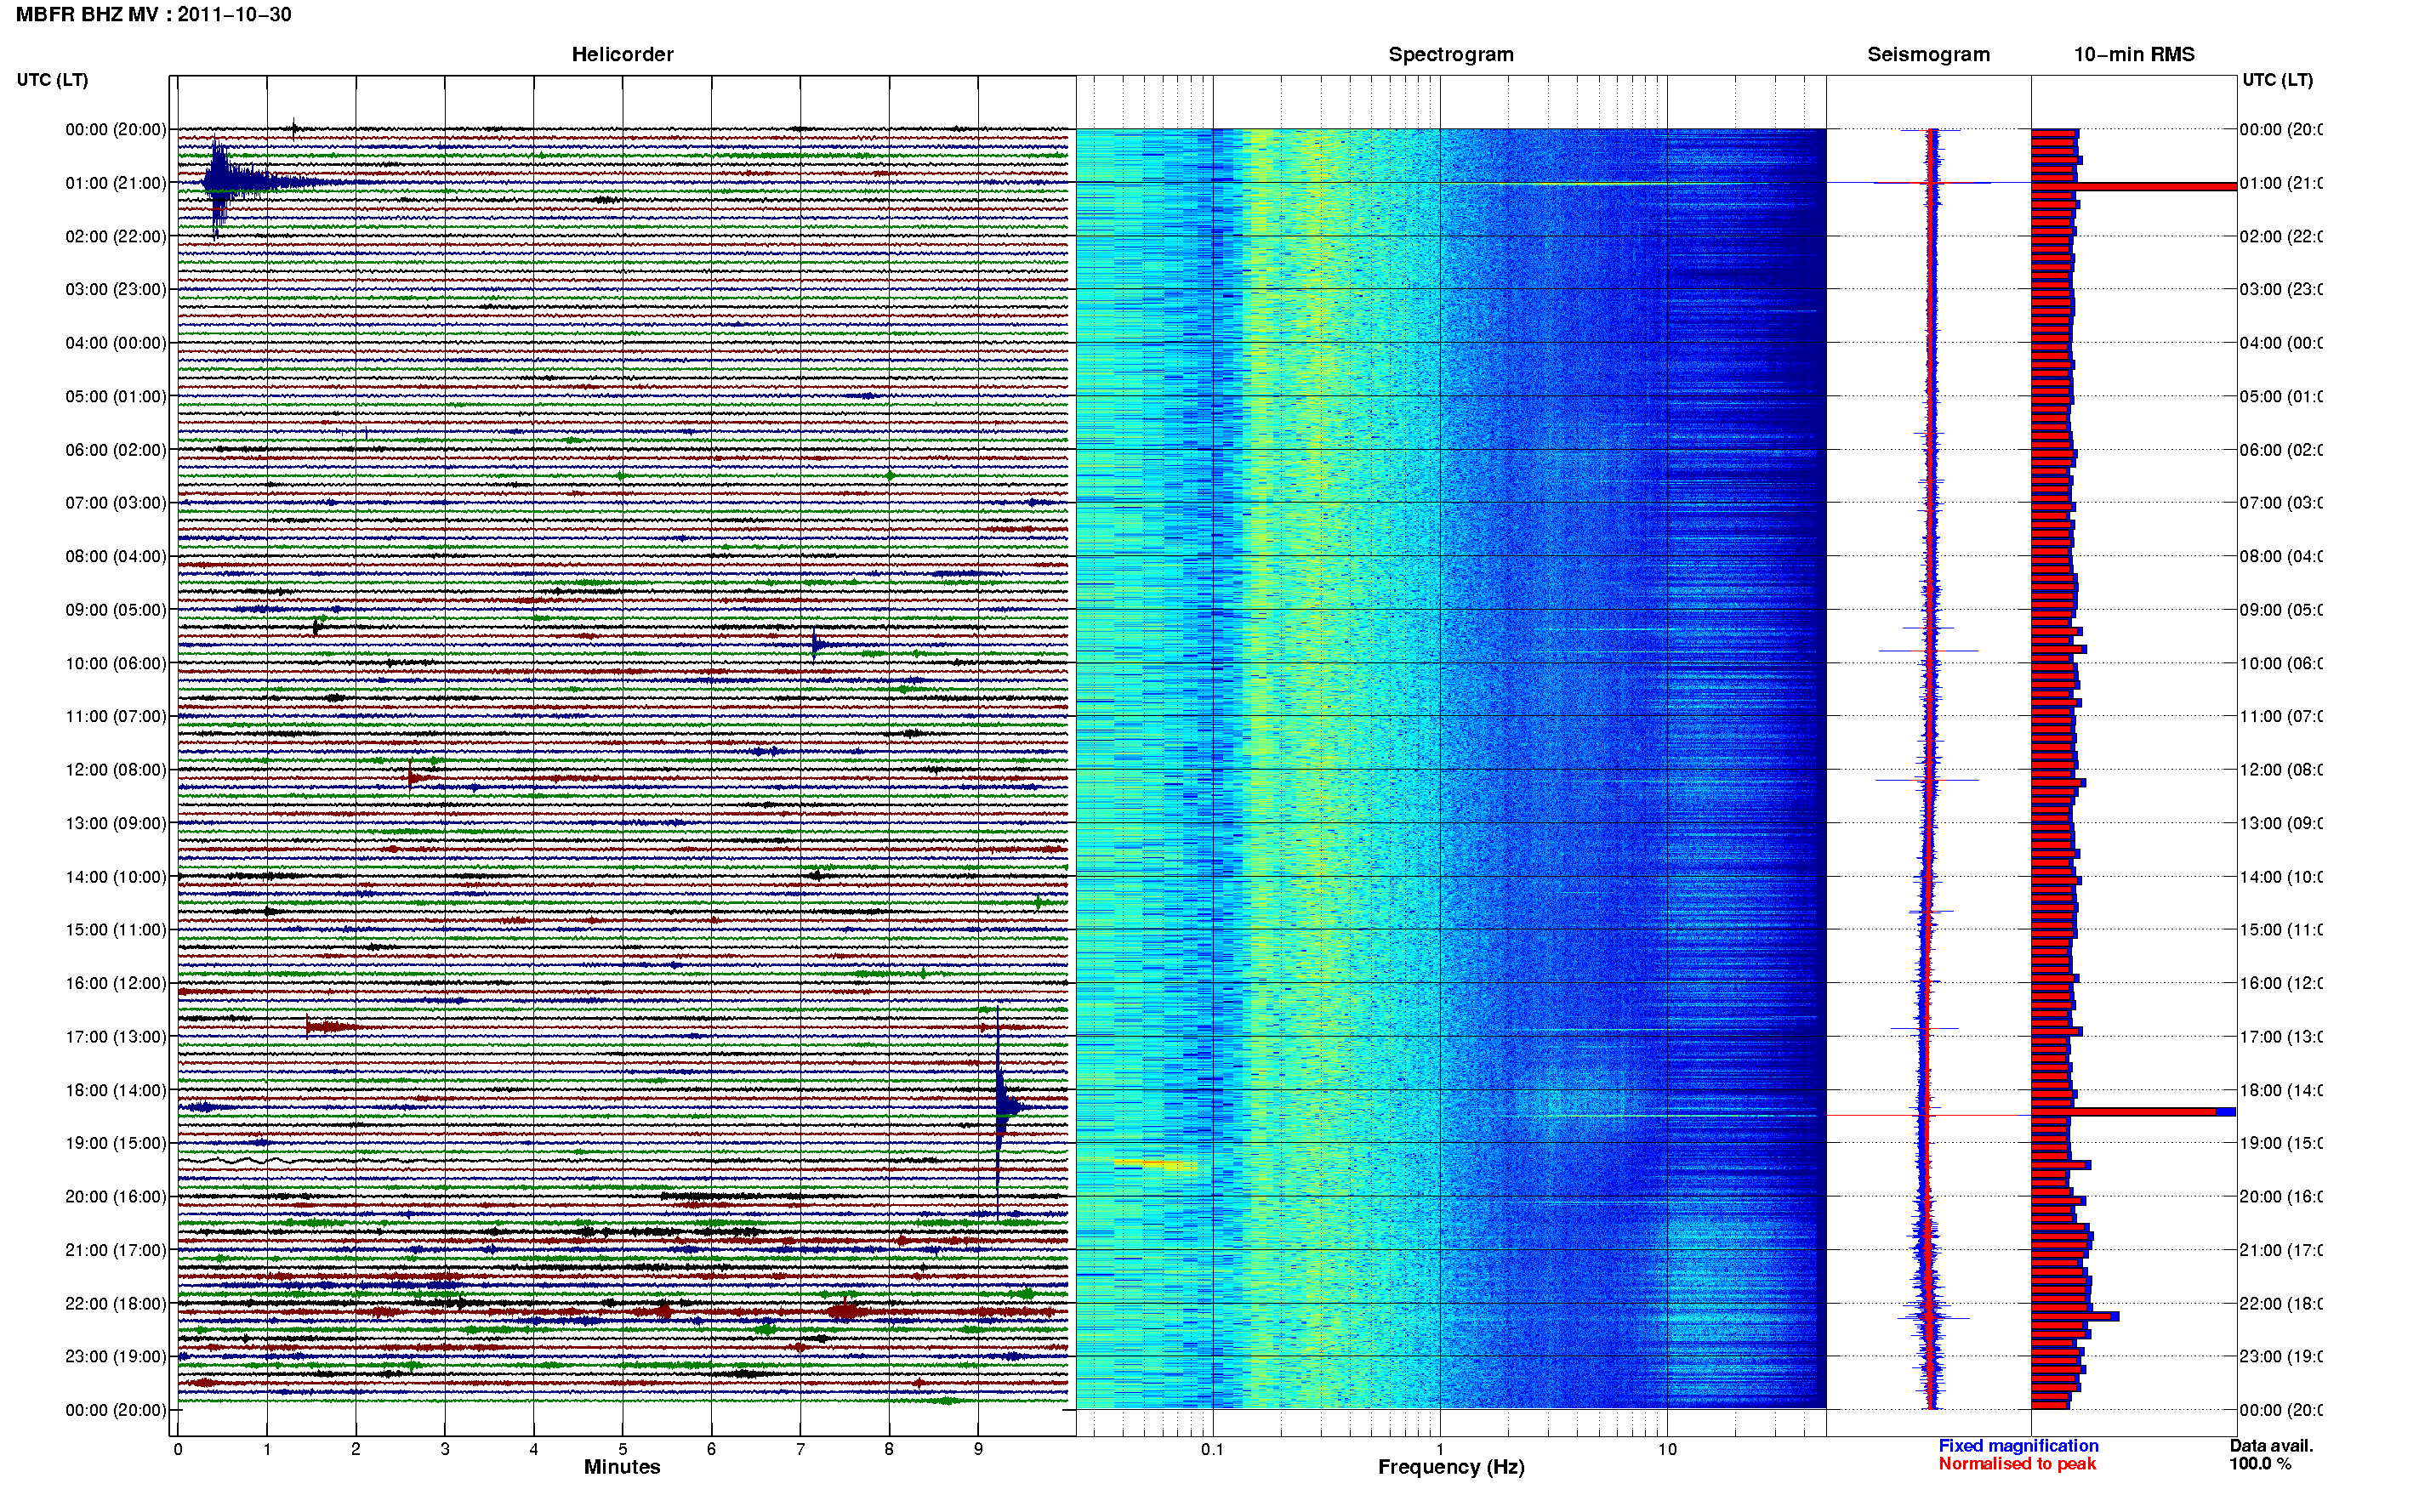Click the '0.1' frequency tick label
This screenshot has height=1512, width=2419.
1212,1449
